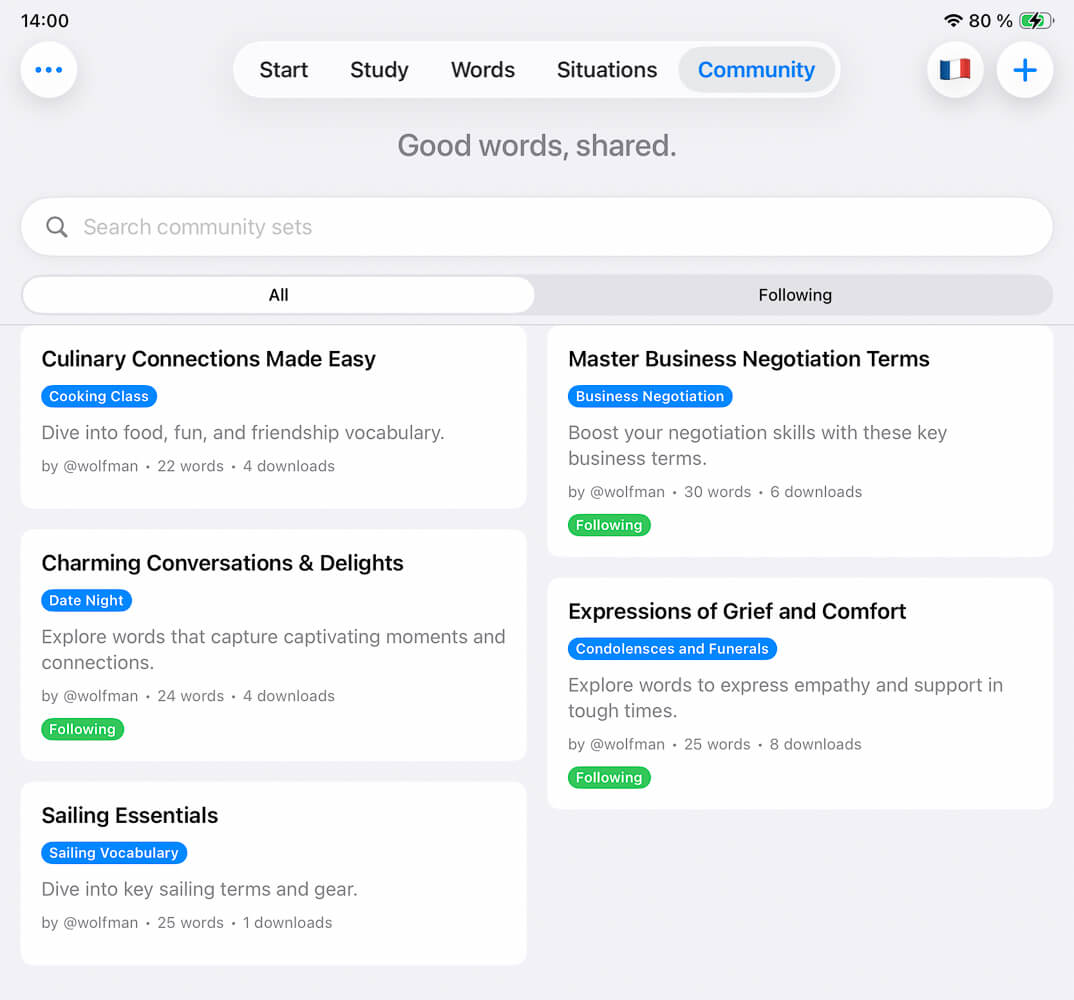Select the Sailing Vocabulary category badge
1074x1000 pixels.
(x=113, y=853)
